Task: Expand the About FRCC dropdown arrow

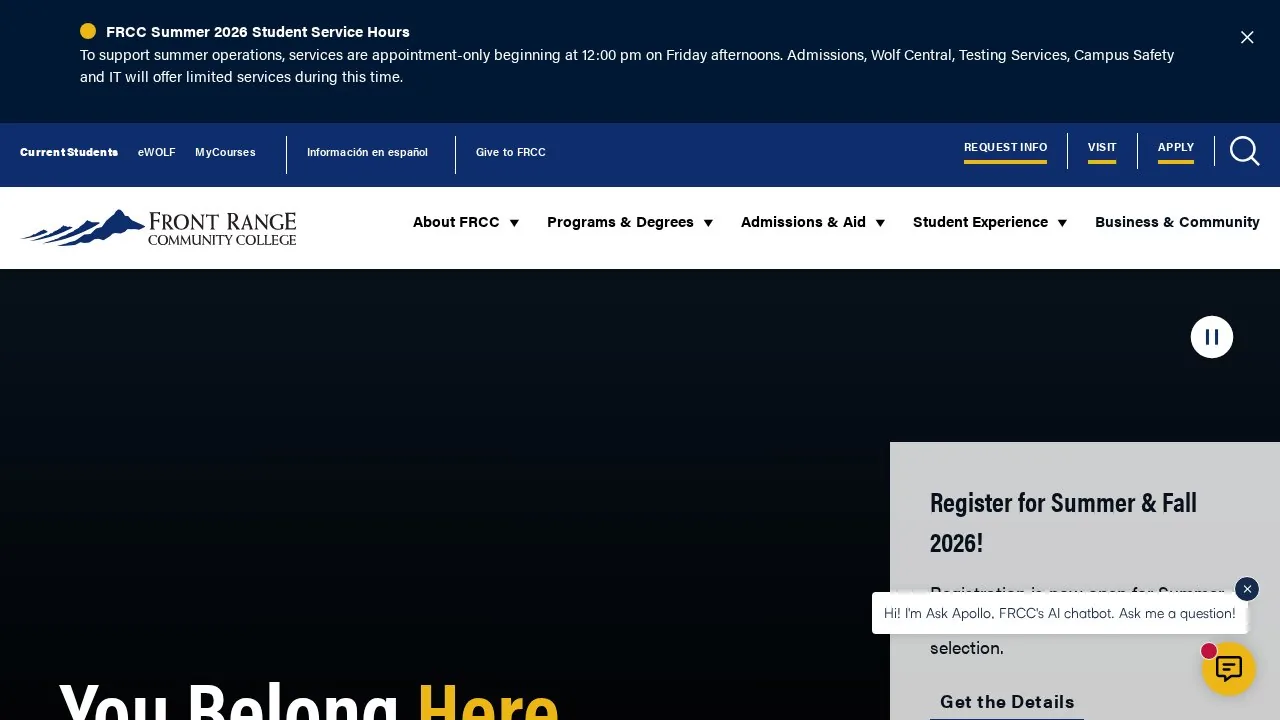Action: coord(514,223)
